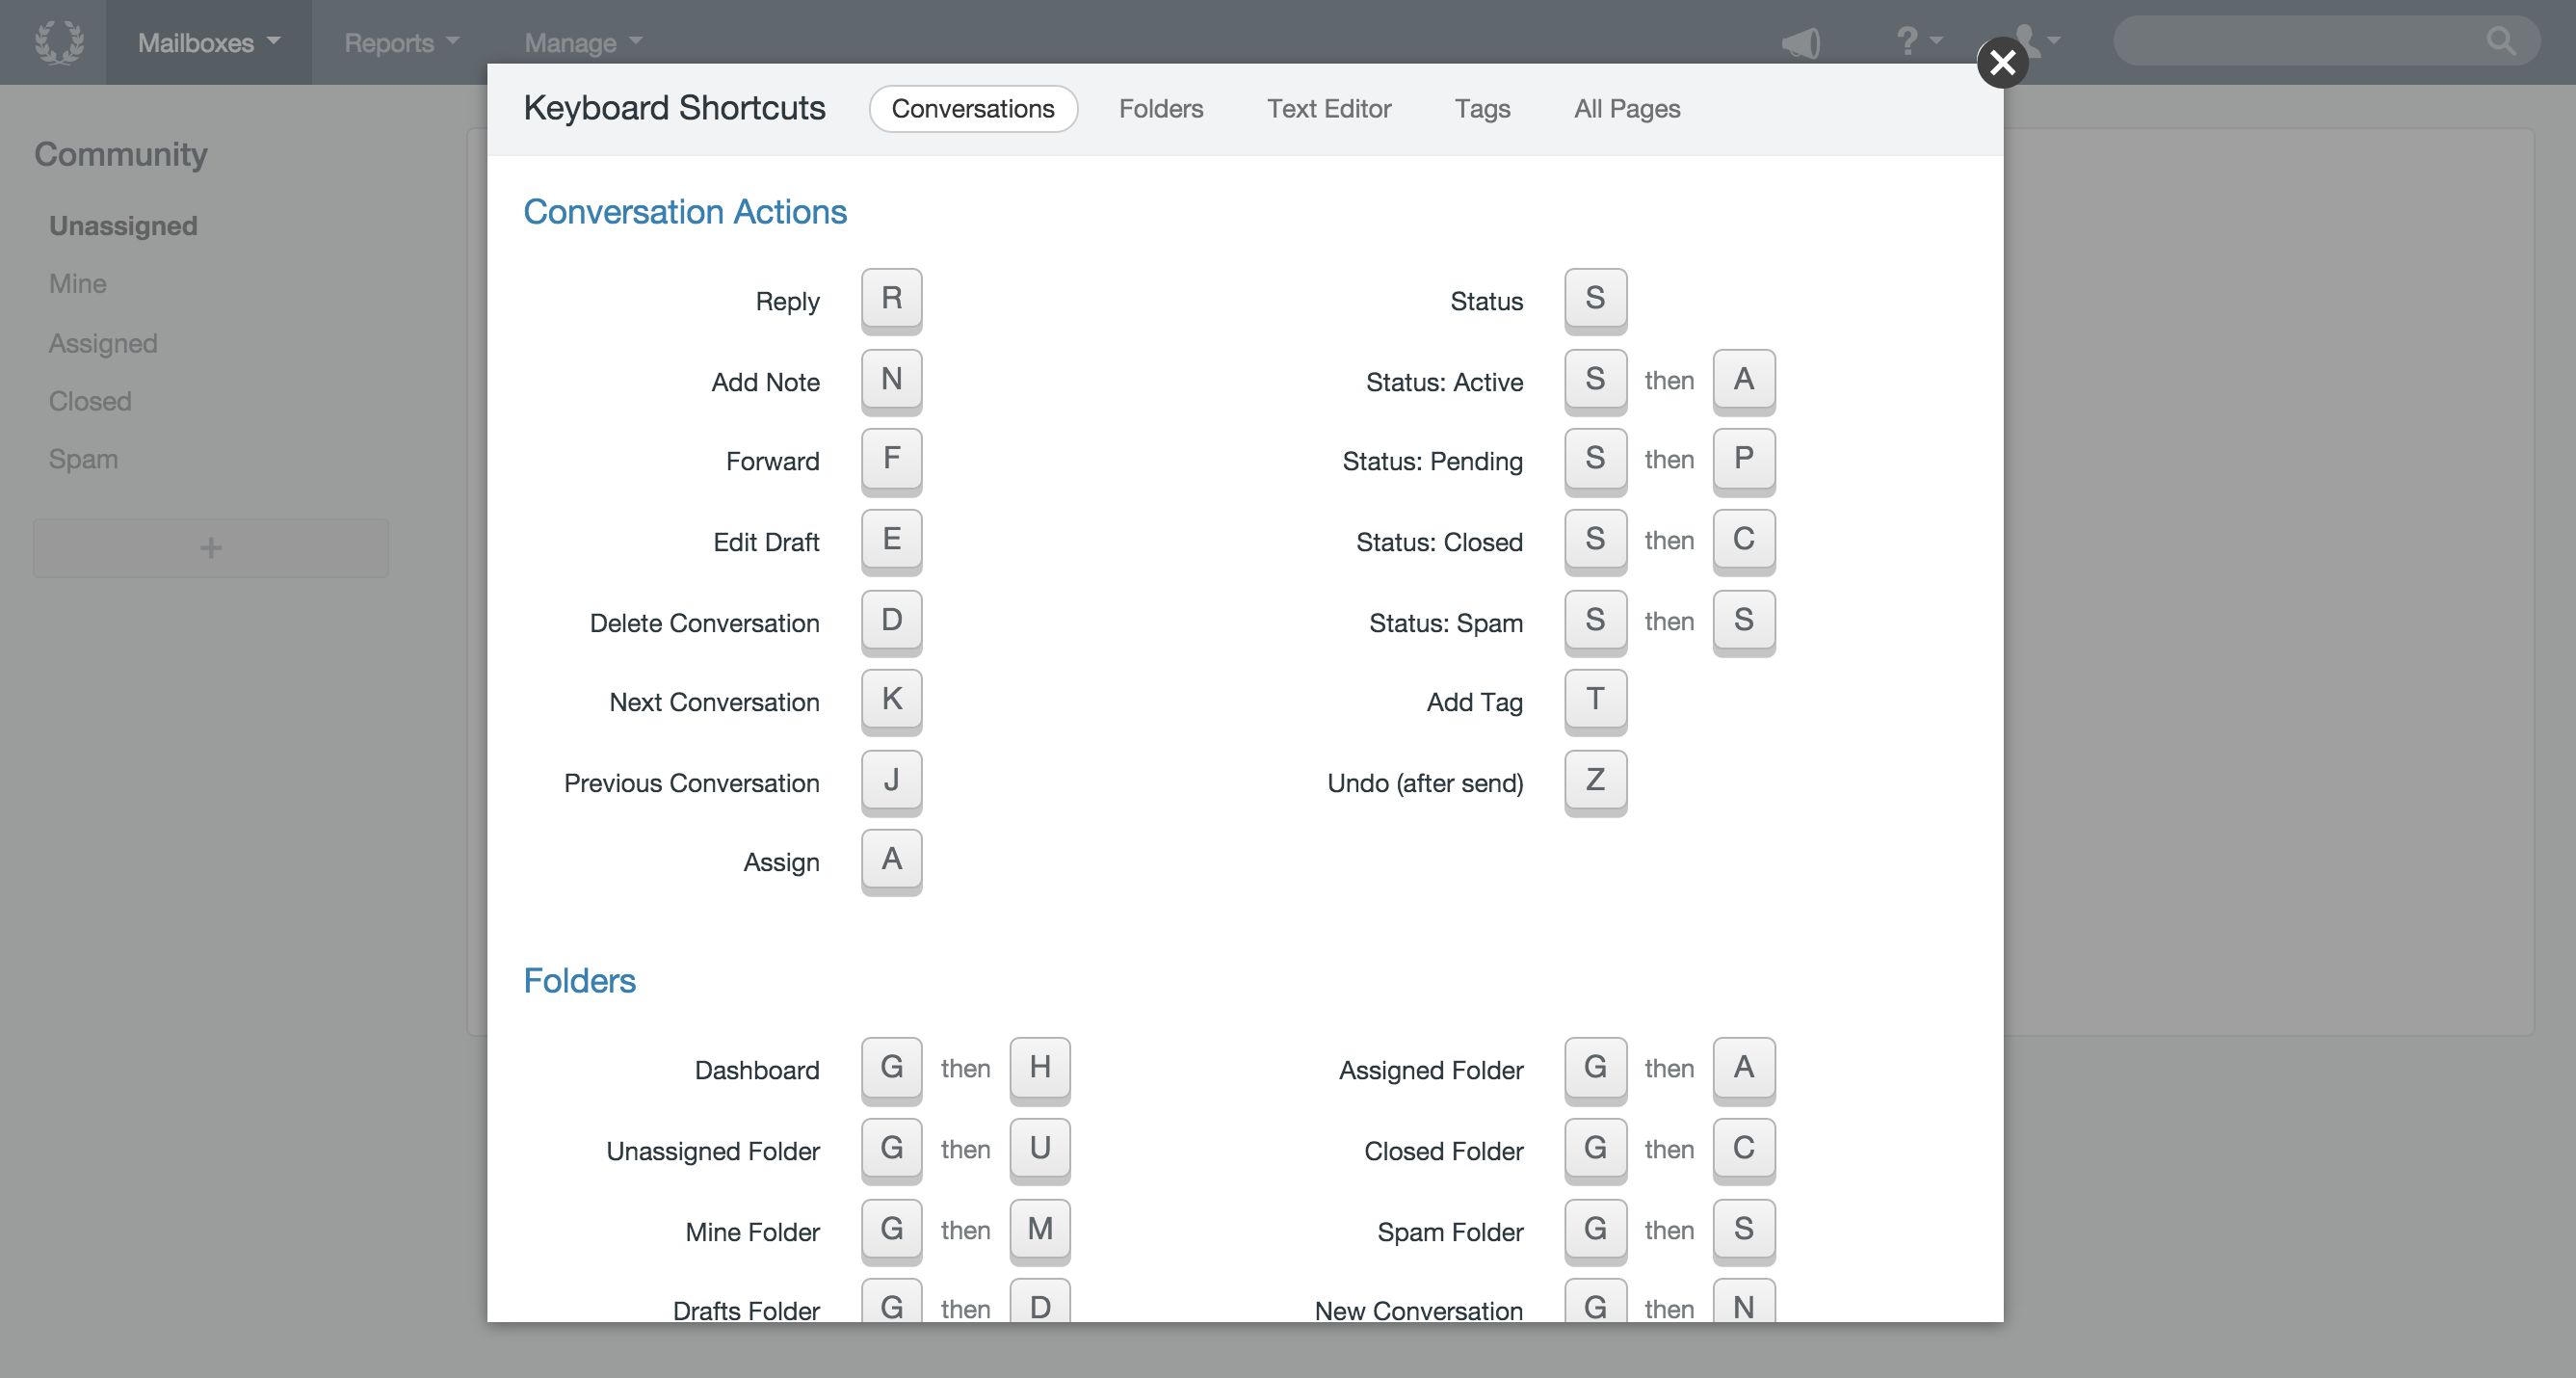This screenshot has height=1378, width=2576.
Task: Click the Help Scout laurel logo
Action: (59, 42)
